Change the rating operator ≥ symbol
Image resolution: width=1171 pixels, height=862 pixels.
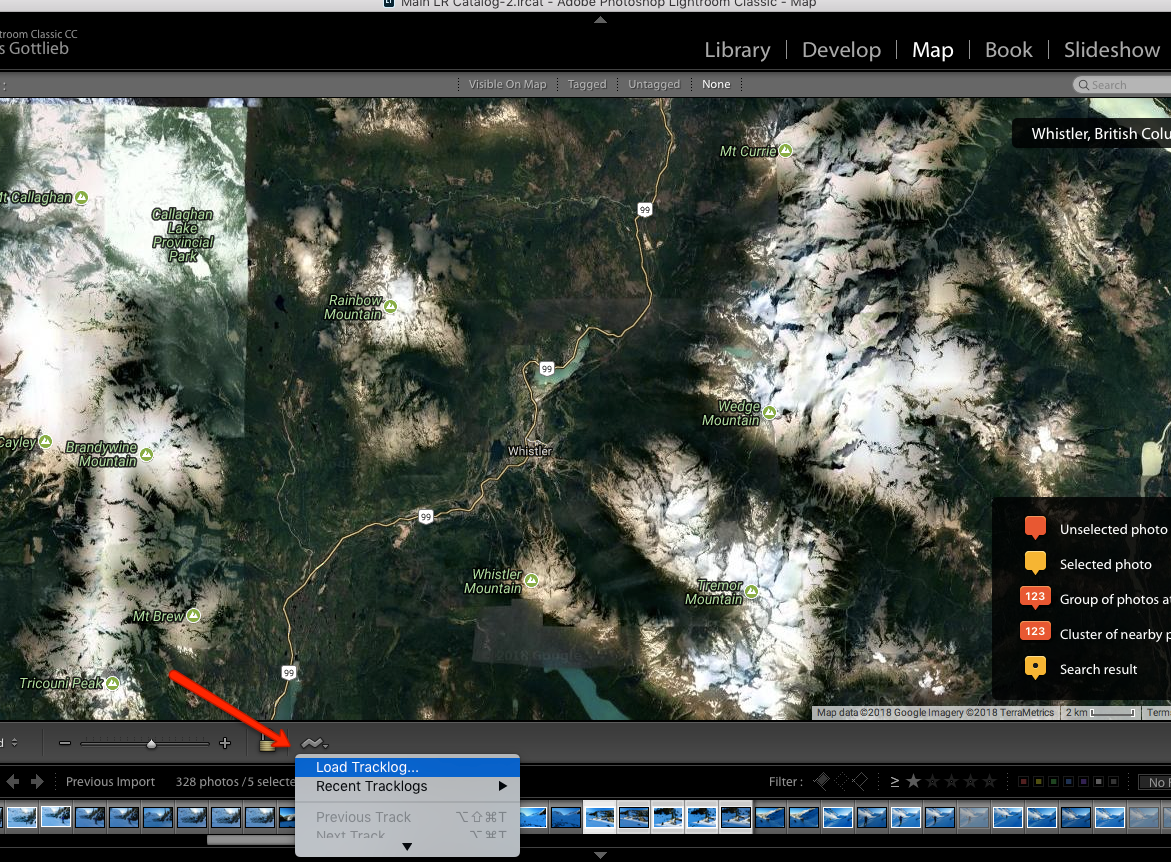pos(895,782)
